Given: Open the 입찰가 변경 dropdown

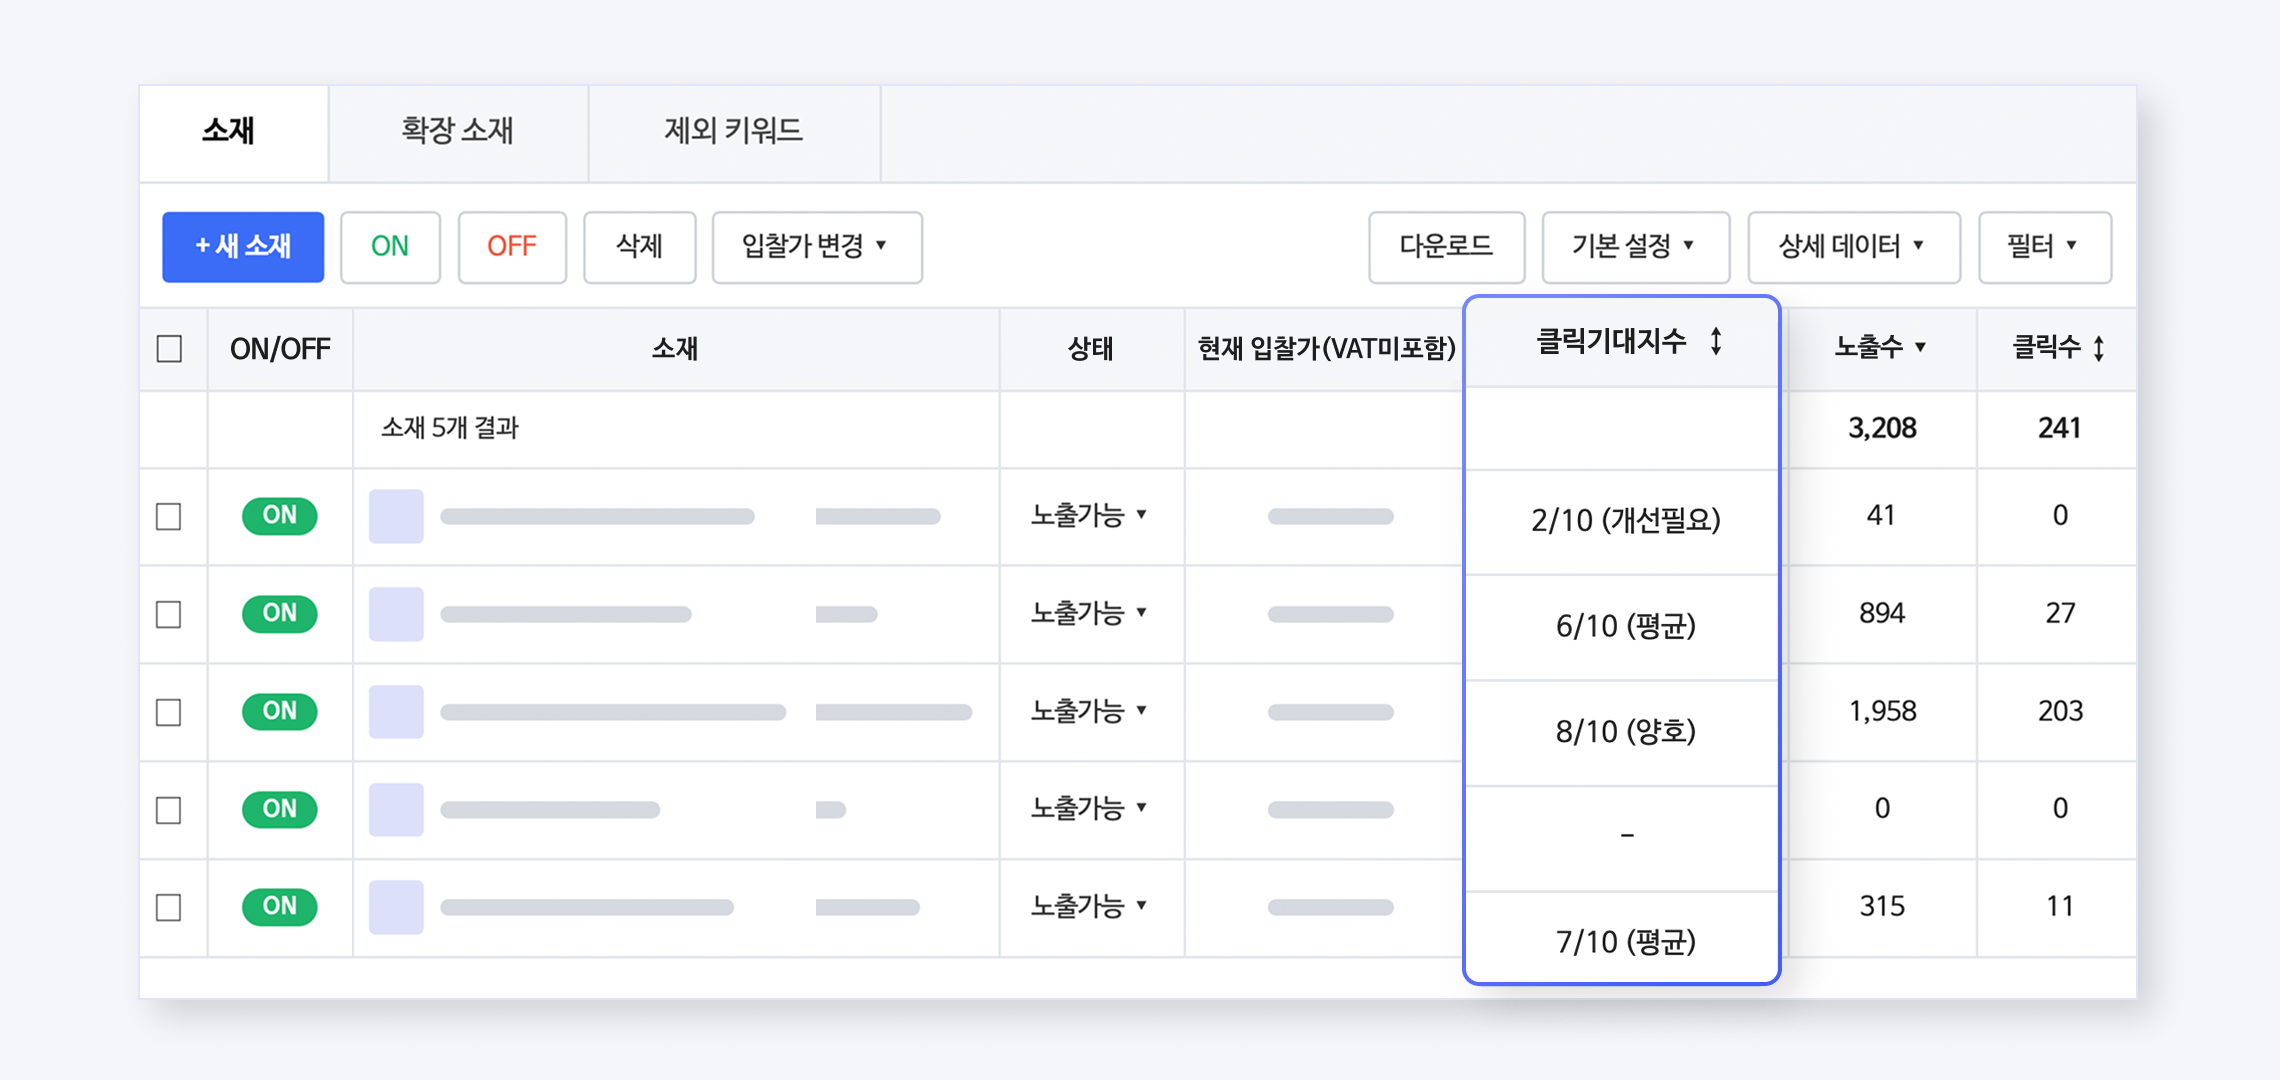Looking at the screenshot, I should click(x=817, y=247).
